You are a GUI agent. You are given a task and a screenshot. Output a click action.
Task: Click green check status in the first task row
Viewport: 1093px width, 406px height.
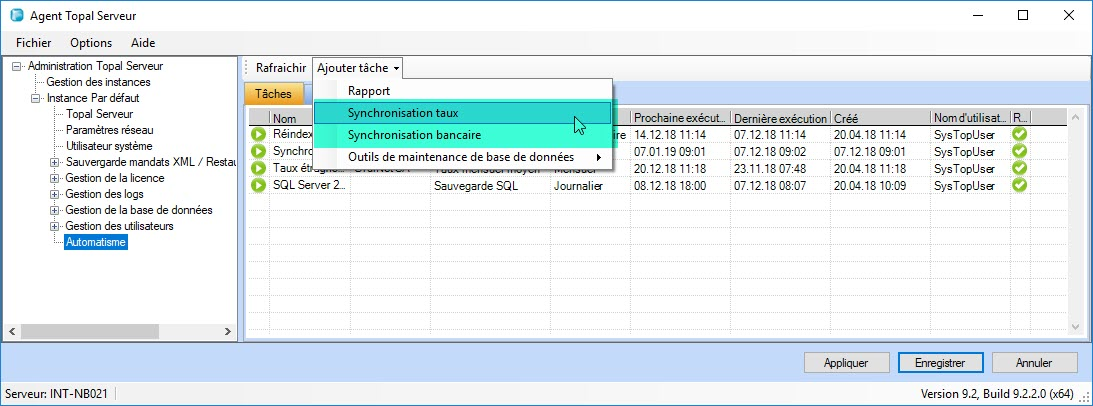tap(1019, 135)
